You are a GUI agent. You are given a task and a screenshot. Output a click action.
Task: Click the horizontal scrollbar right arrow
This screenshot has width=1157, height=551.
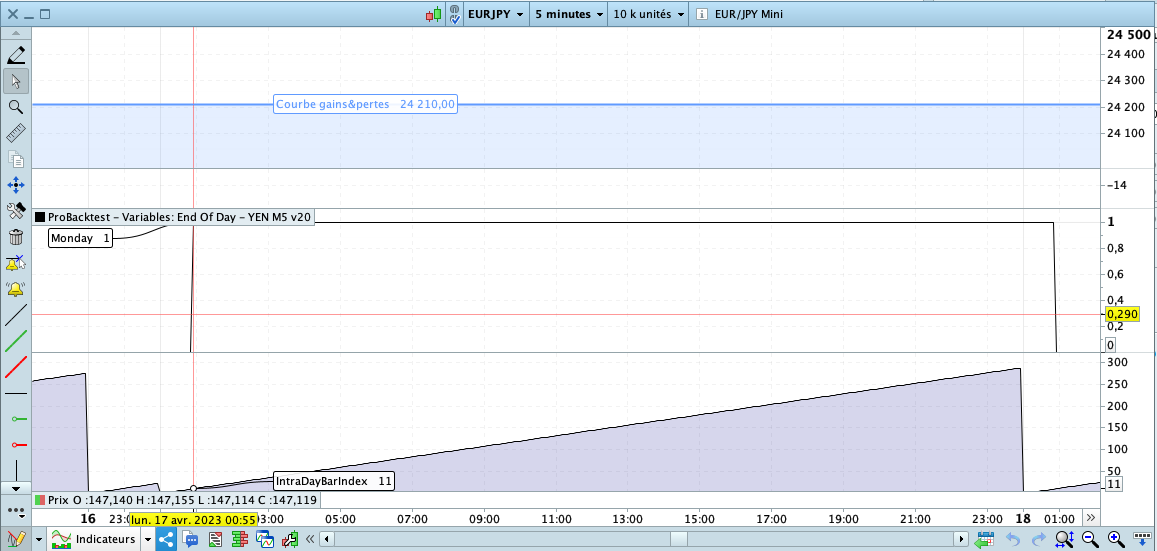[960, 538]
